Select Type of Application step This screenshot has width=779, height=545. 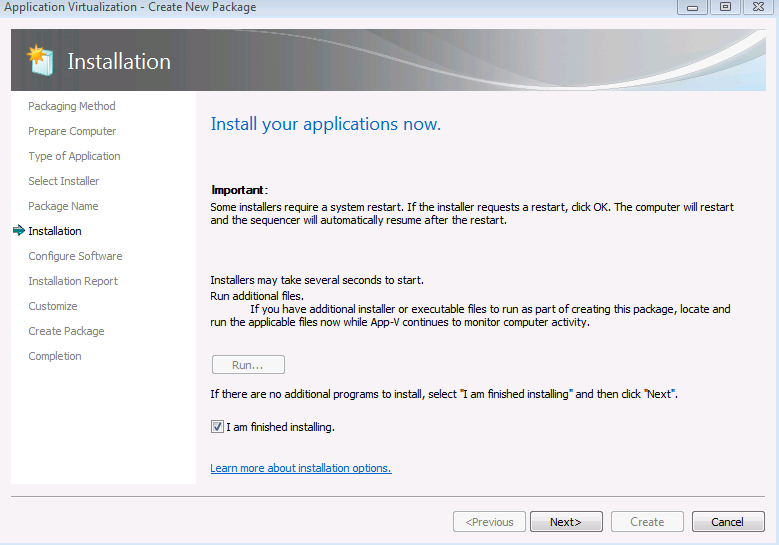click(x=74, y=156)
